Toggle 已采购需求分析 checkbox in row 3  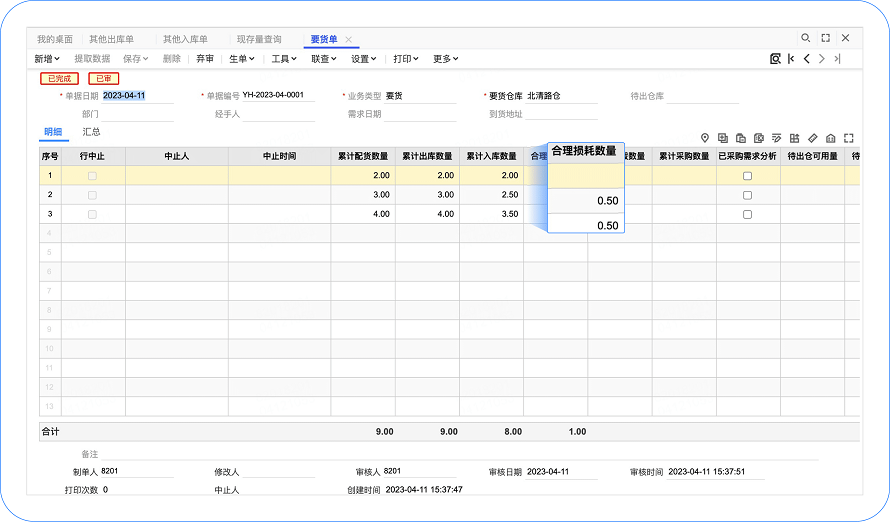(x=747, y=214)
